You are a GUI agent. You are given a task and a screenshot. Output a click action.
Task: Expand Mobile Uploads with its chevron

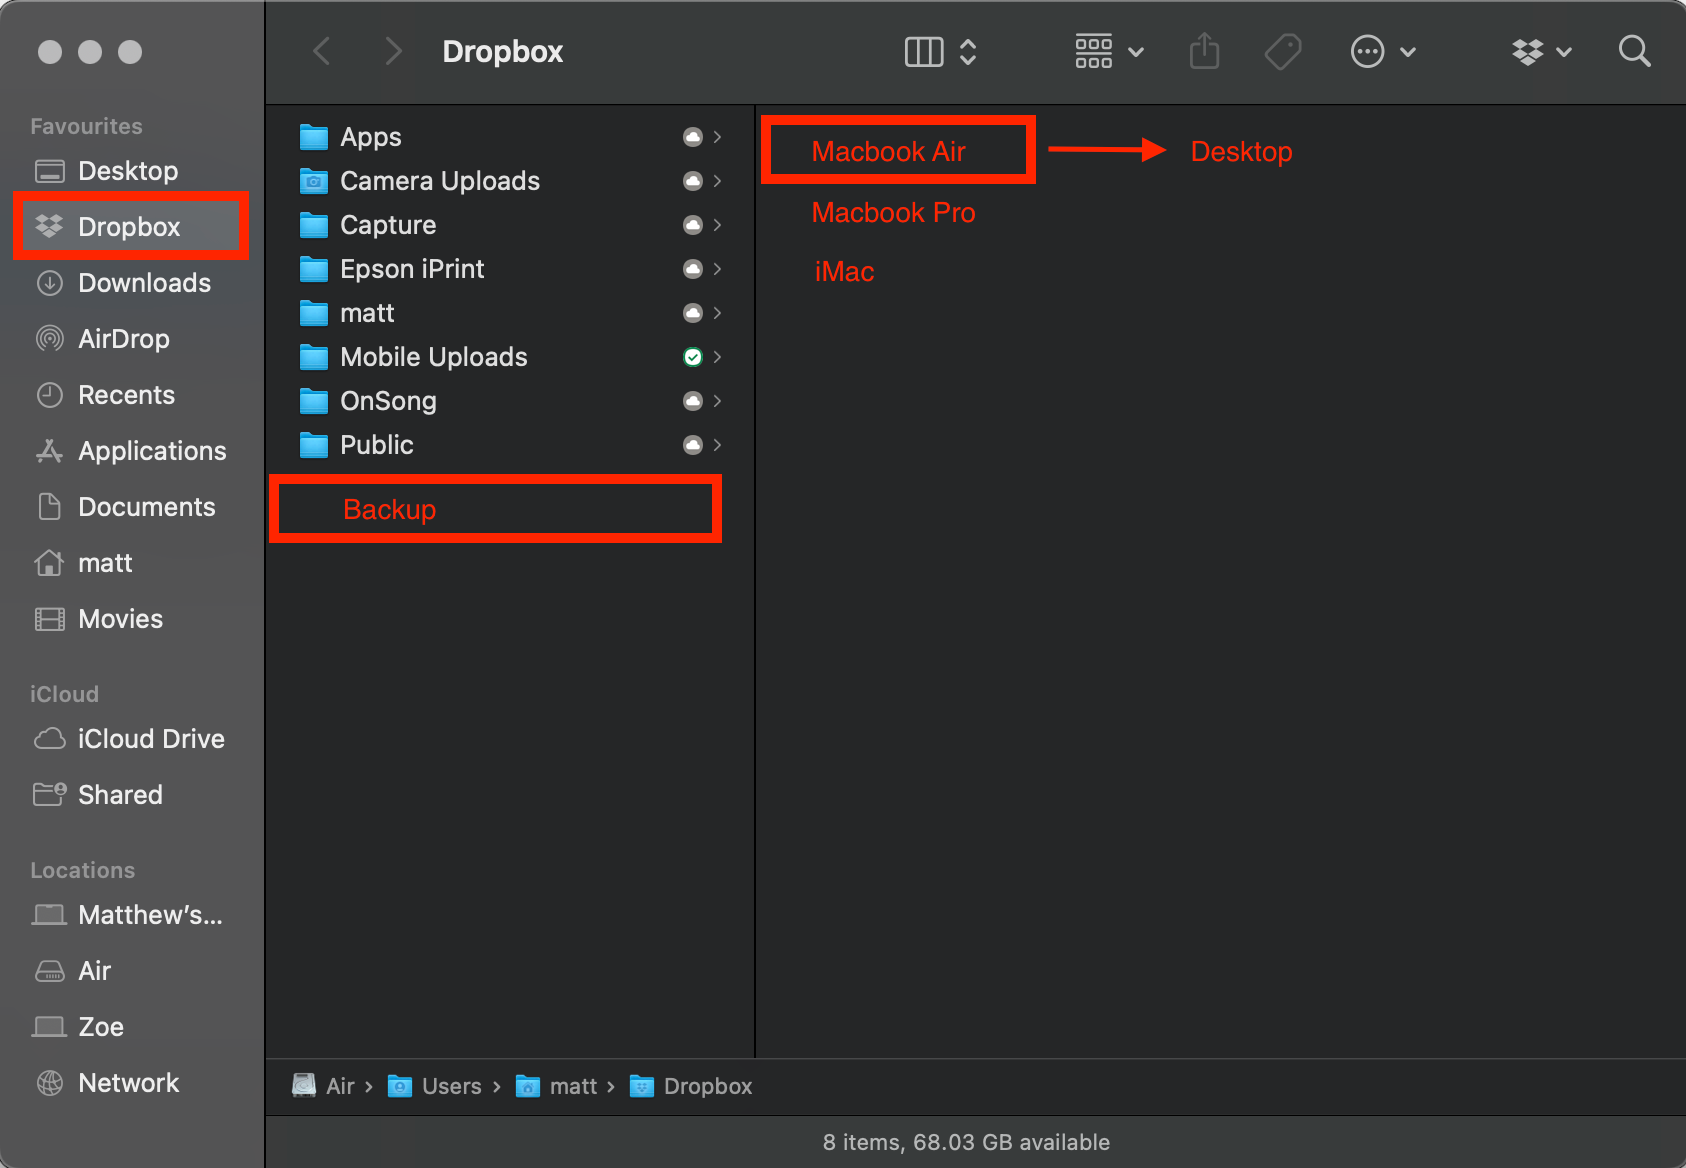point(717,357)
